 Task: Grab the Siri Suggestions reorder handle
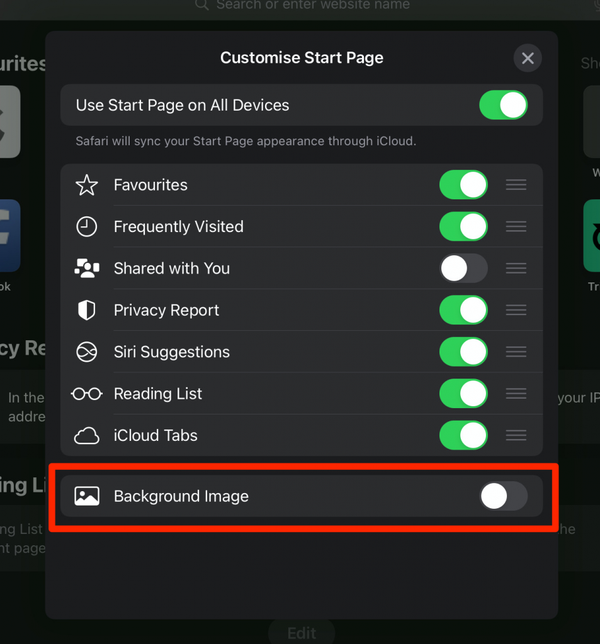pyautogui.click(x=516, y=352)
